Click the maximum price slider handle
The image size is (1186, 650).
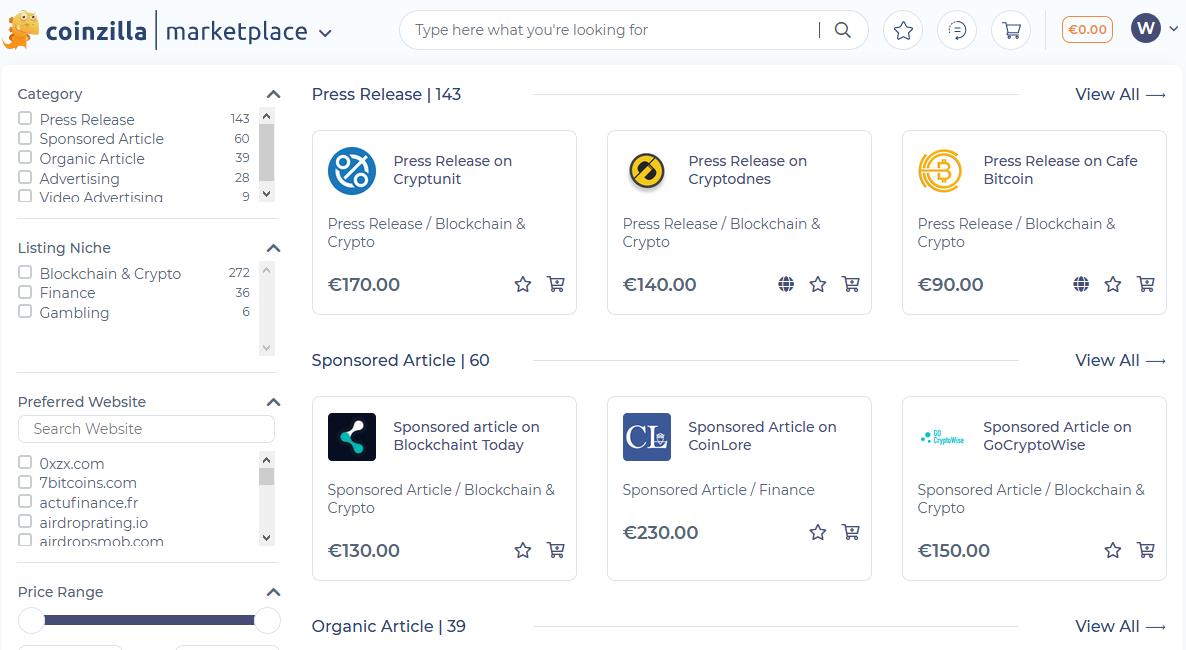click(x=267, y=620)
